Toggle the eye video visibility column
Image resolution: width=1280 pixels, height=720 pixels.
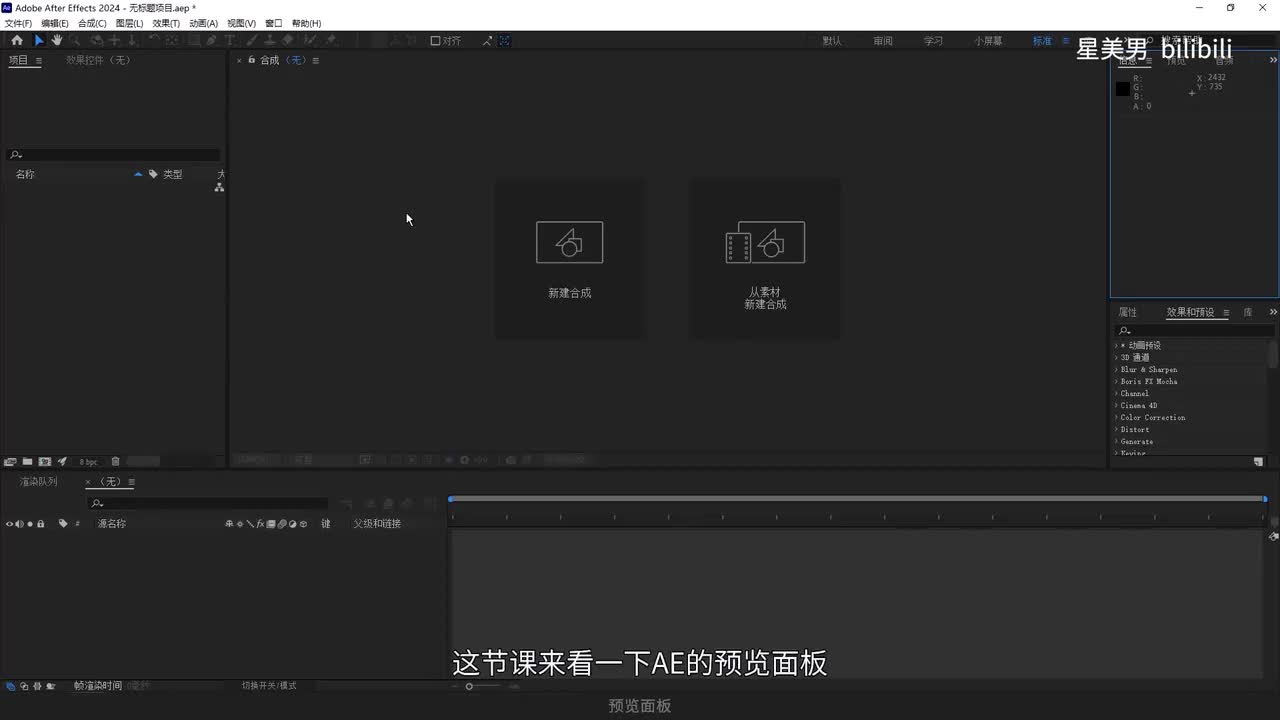pos(10,524)
